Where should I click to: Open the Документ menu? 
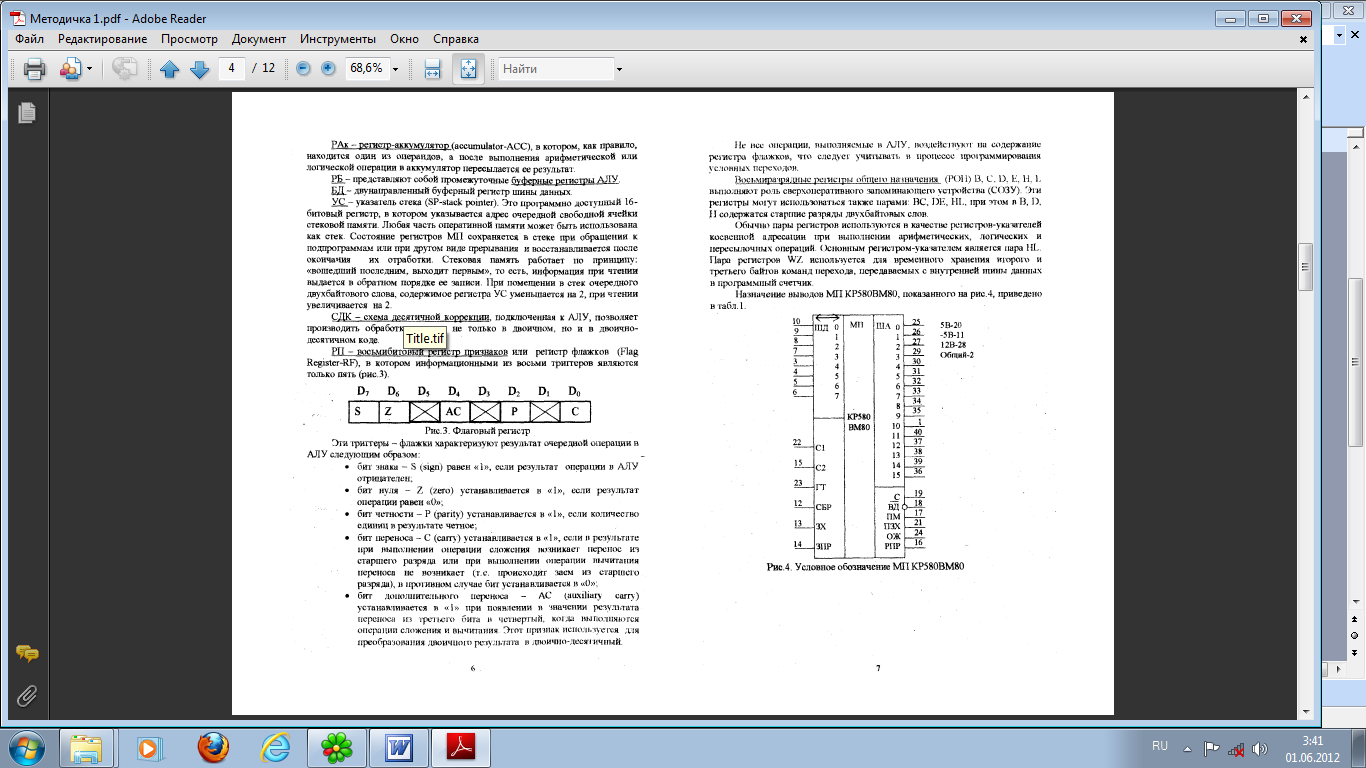(x=259, y=39)
